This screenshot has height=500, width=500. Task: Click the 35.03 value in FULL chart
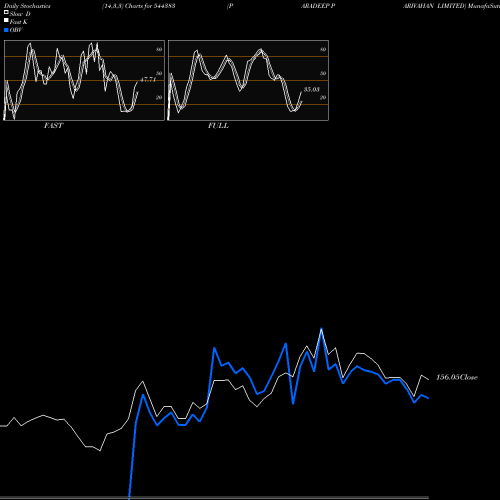(312, 89)
